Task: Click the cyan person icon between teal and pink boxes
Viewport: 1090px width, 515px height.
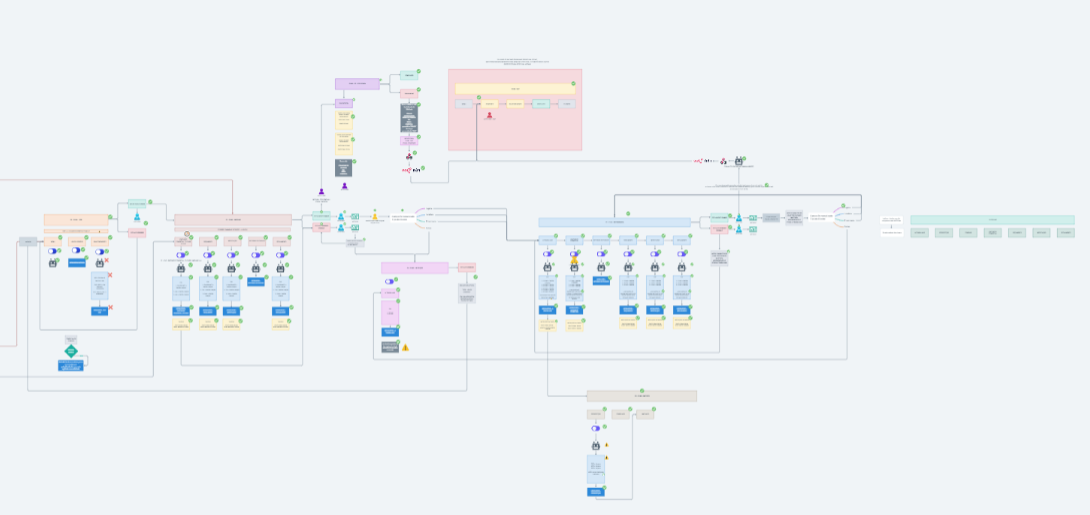Action: tap(137, 217)
